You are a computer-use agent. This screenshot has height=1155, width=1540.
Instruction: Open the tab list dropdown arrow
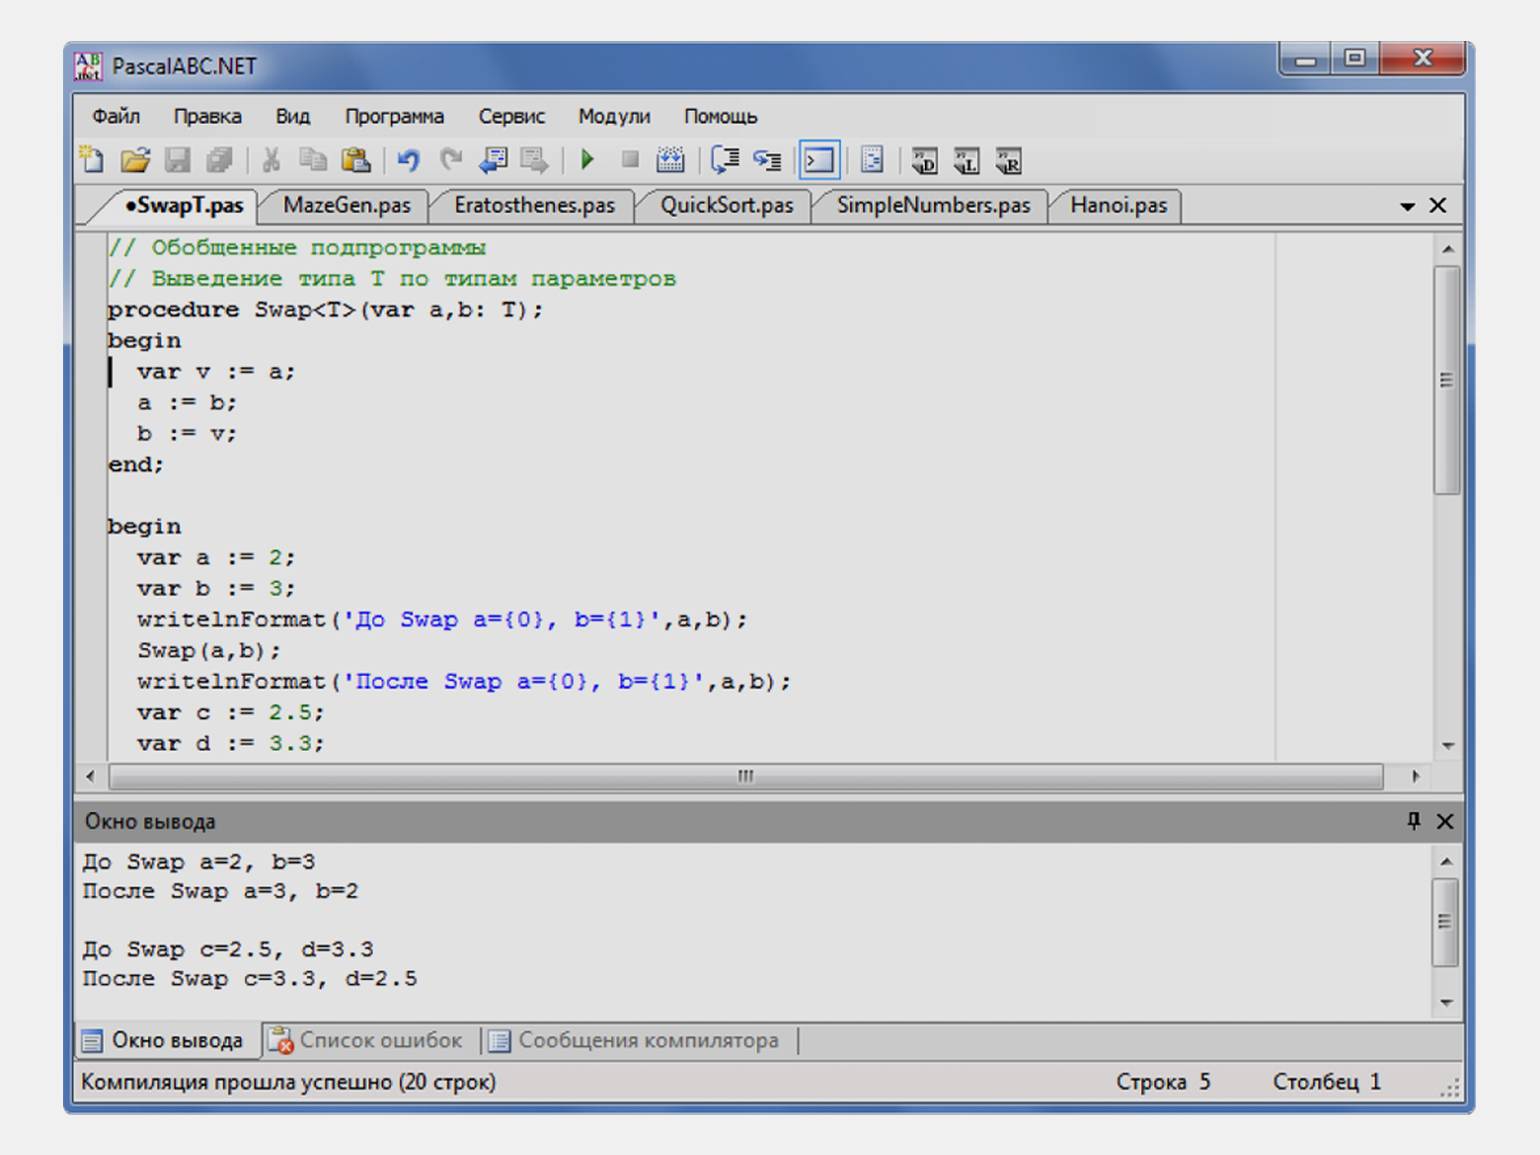(1407, 206)
